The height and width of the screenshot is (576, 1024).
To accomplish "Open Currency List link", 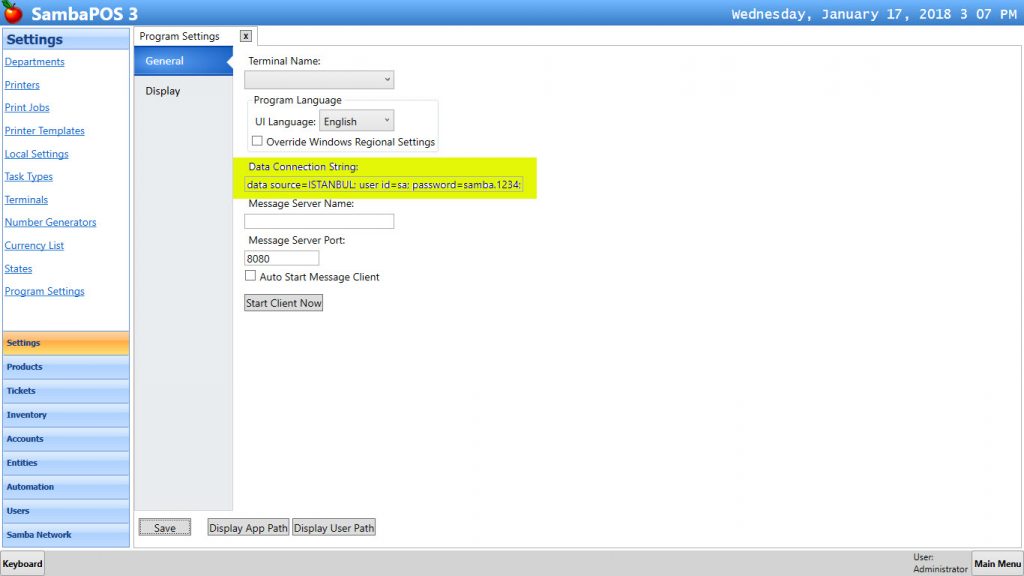I will 34,246.
